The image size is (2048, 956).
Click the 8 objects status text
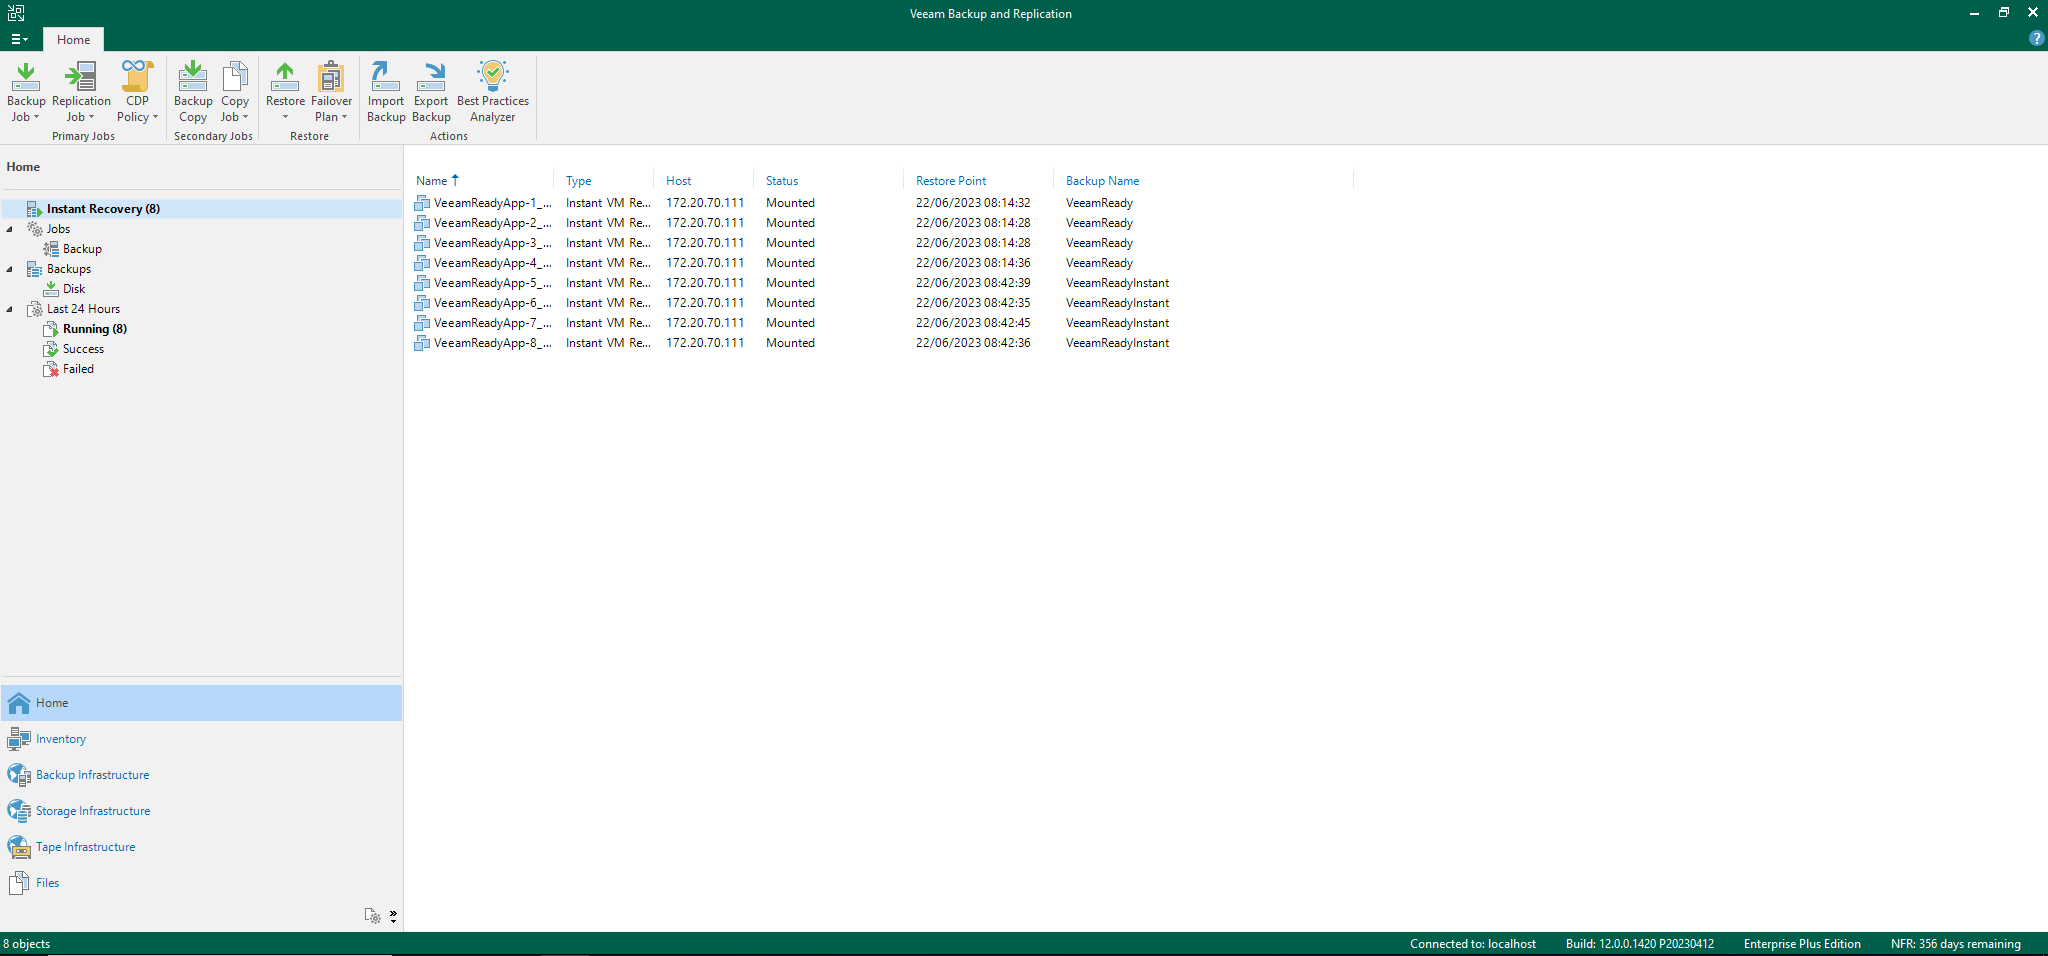point(26,944)
